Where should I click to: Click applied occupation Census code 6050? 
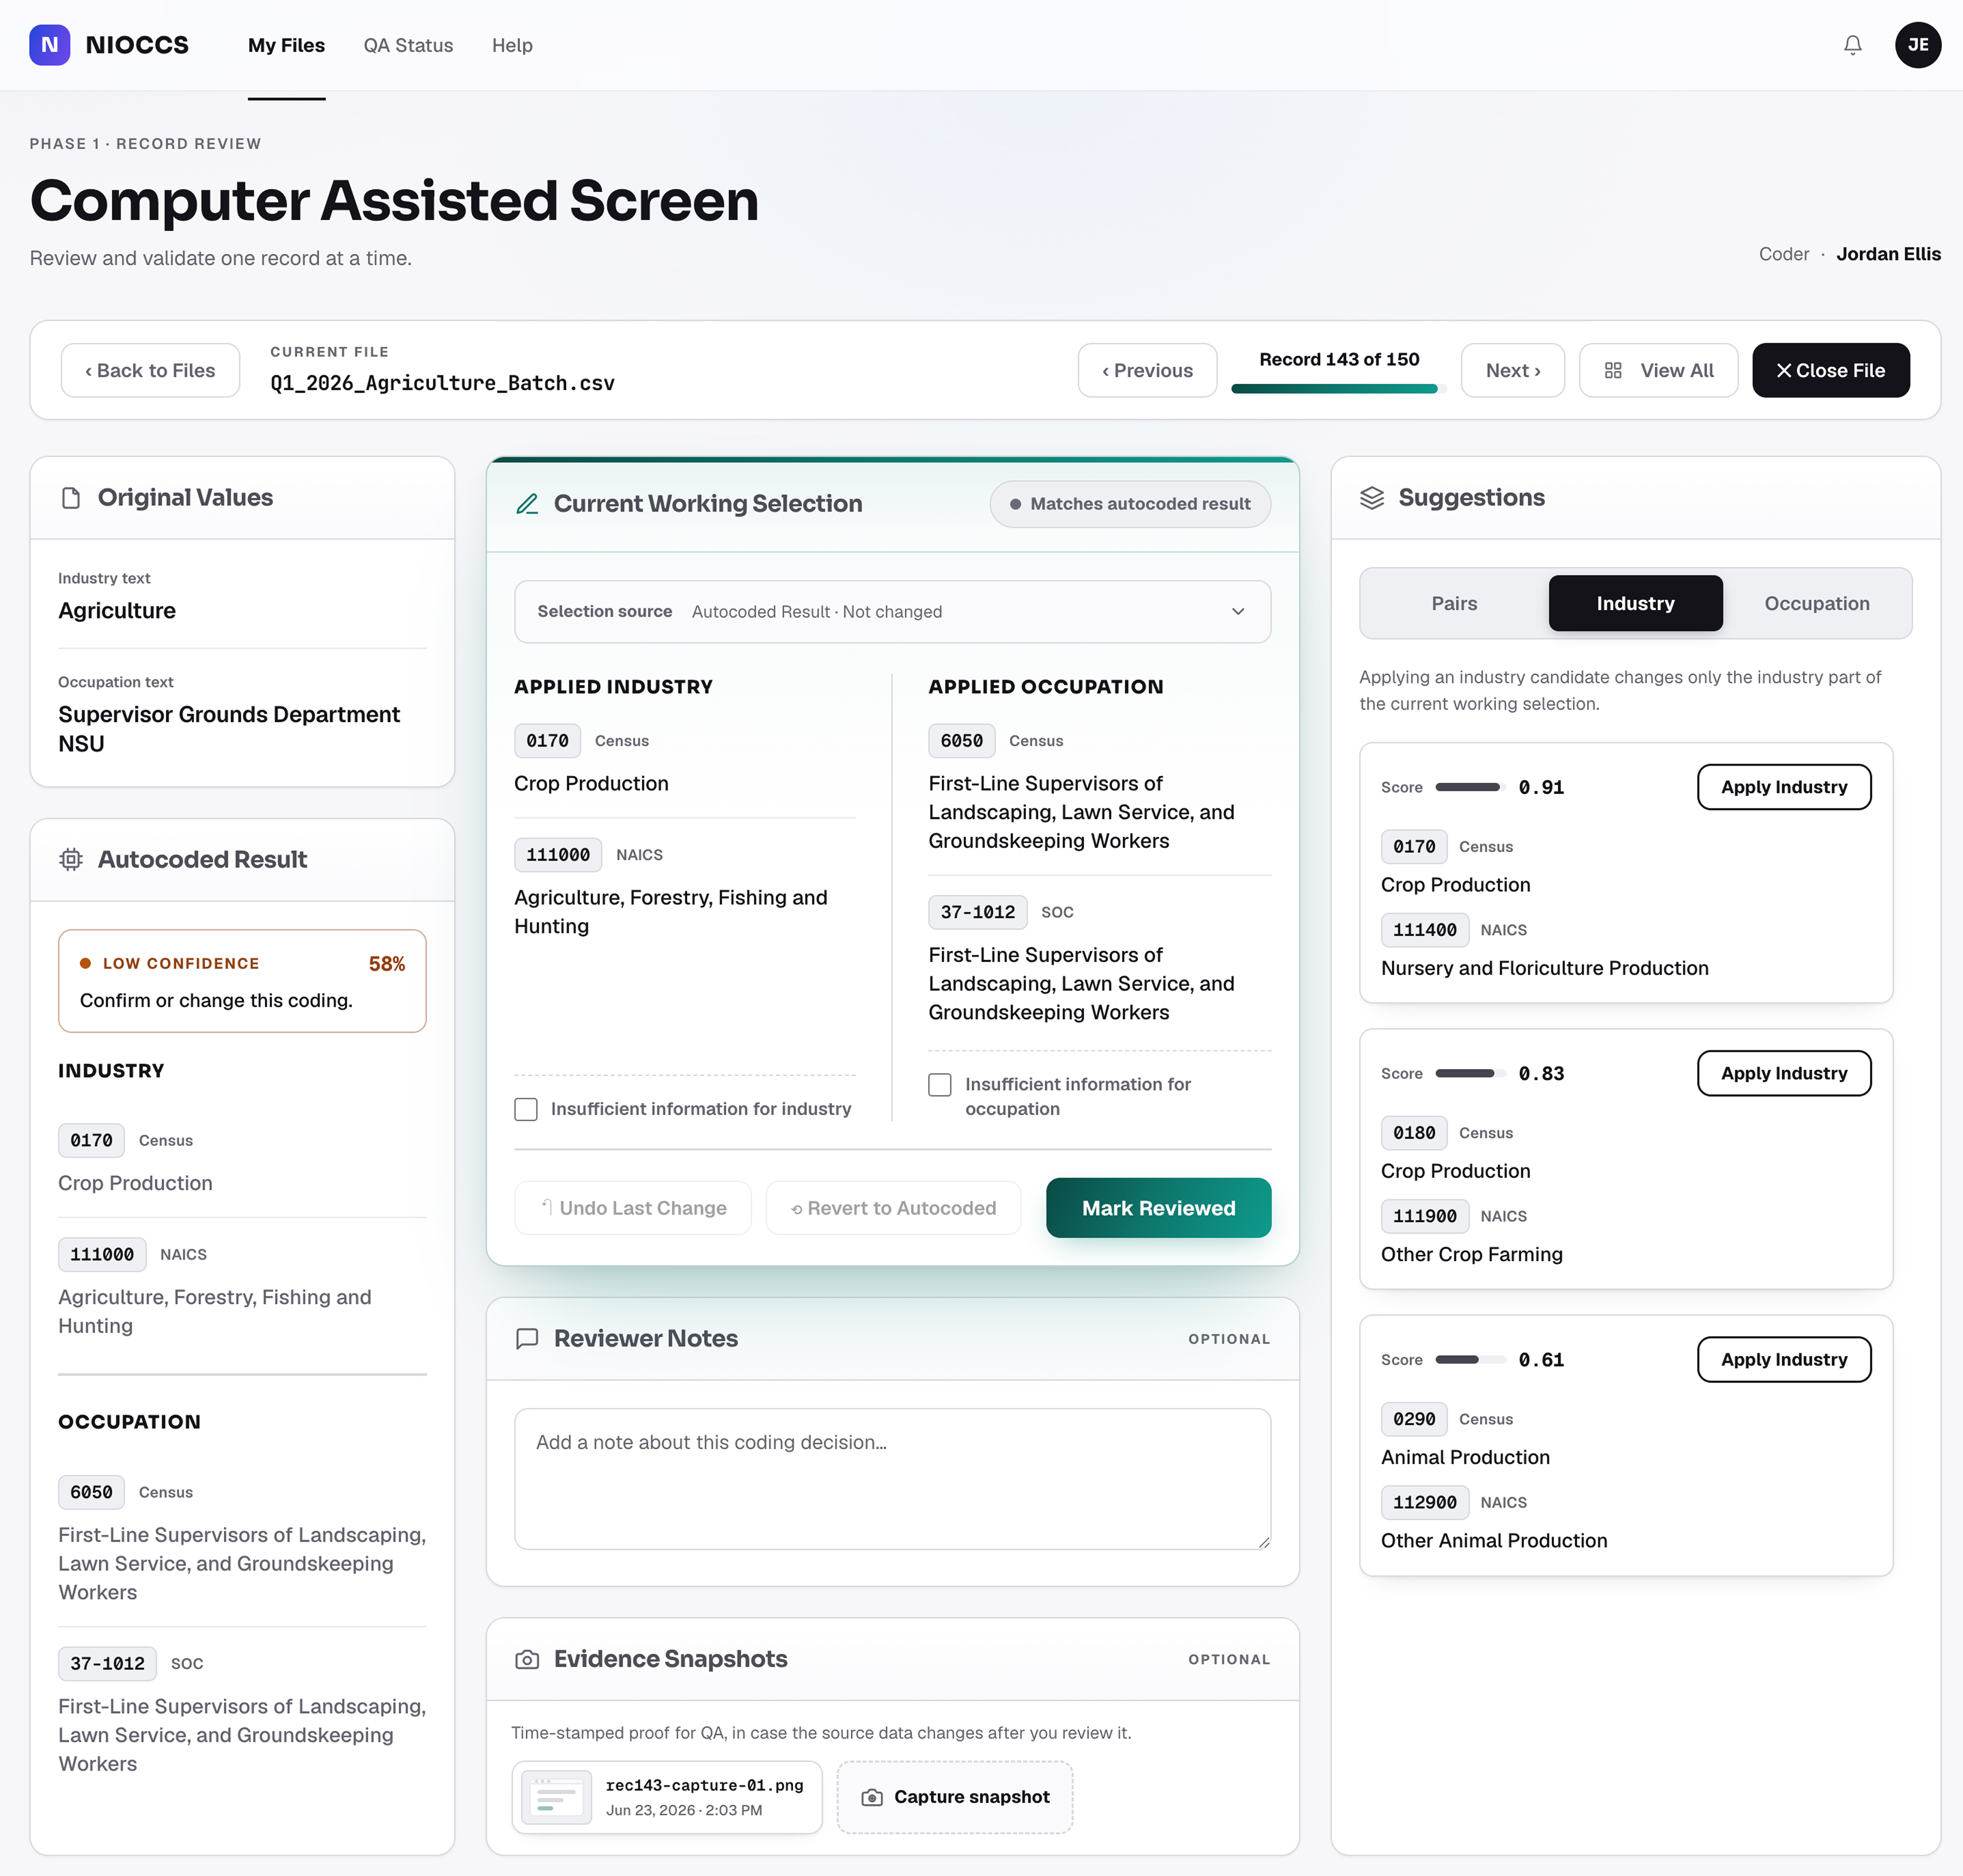point(961,741)
